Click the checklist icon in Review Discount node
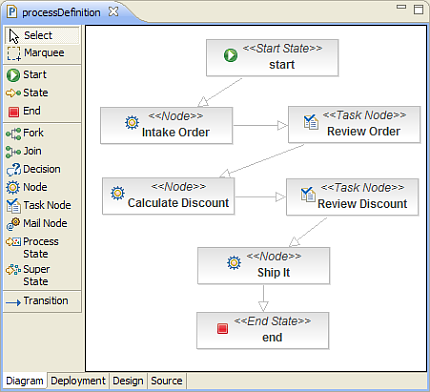 308,194
